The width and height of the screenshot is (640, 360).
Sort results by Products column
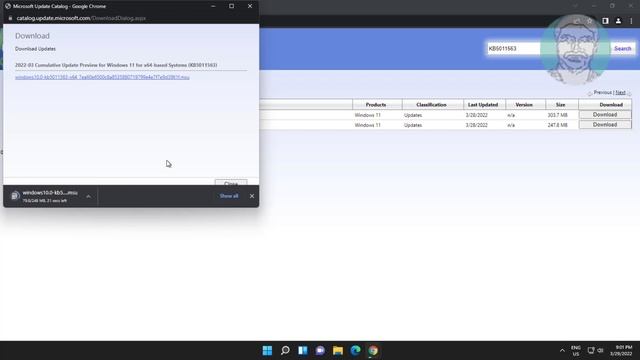coord(376,105)
